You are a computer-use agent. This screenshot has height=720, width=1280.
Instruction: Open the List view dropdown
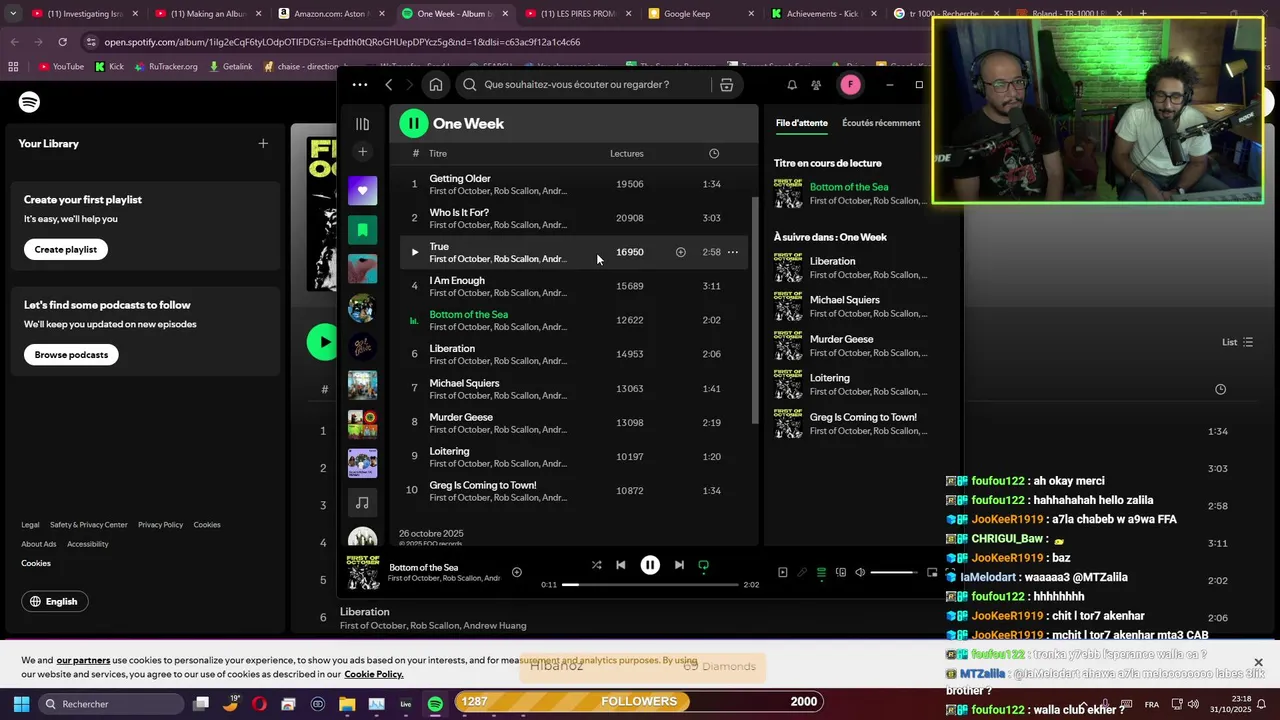tap(1237, 342)
